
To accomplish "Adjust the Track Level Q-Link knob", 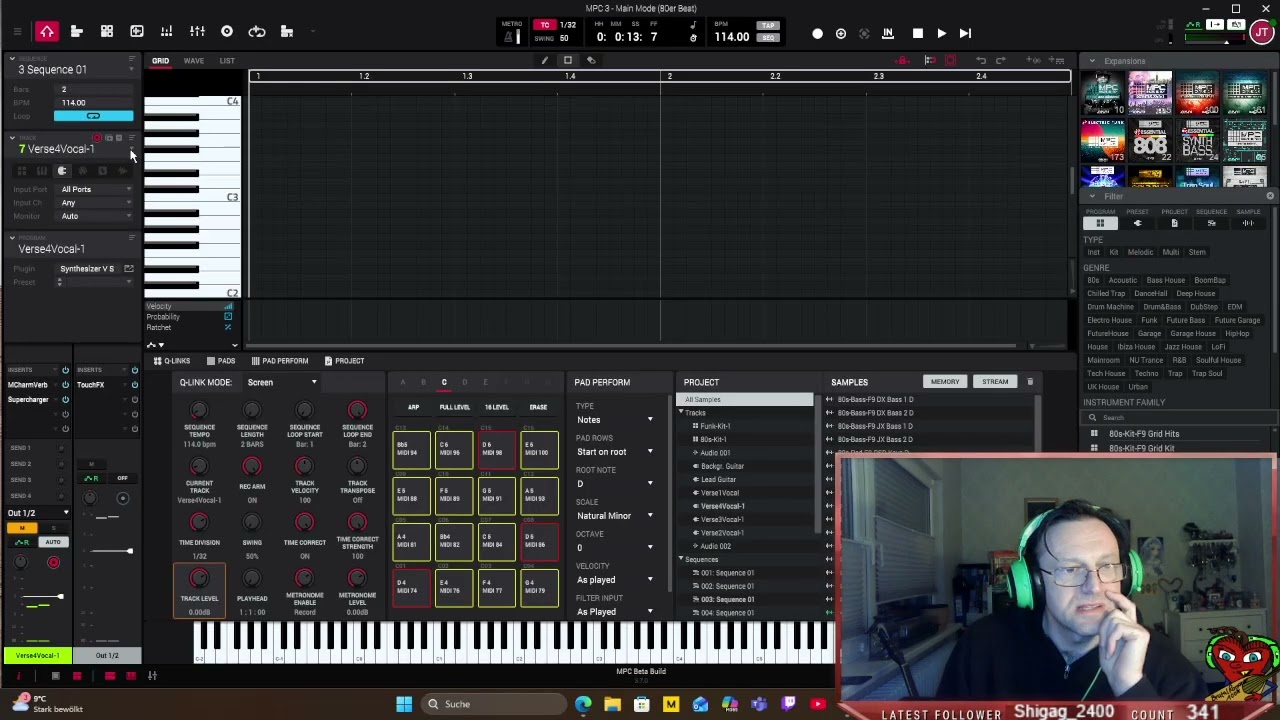I will point(199,580).
